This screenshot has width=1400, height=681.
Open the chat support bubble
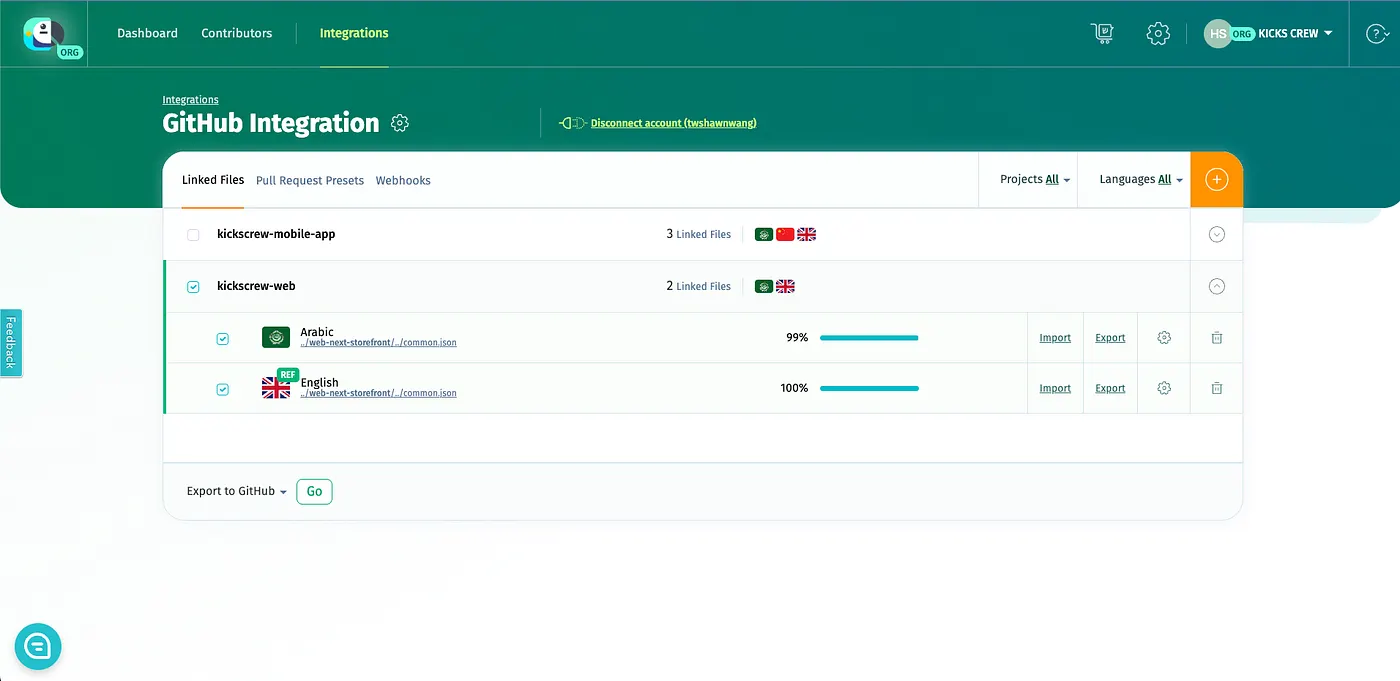click(38, 646)
